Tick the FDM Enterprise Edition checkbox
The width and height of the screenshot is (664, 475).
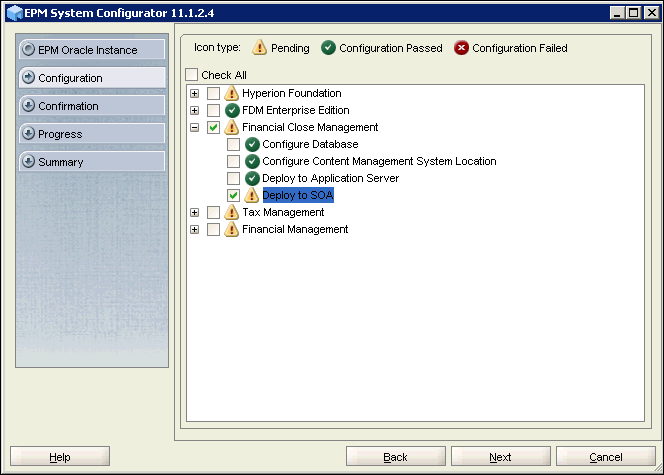point(213,110)
